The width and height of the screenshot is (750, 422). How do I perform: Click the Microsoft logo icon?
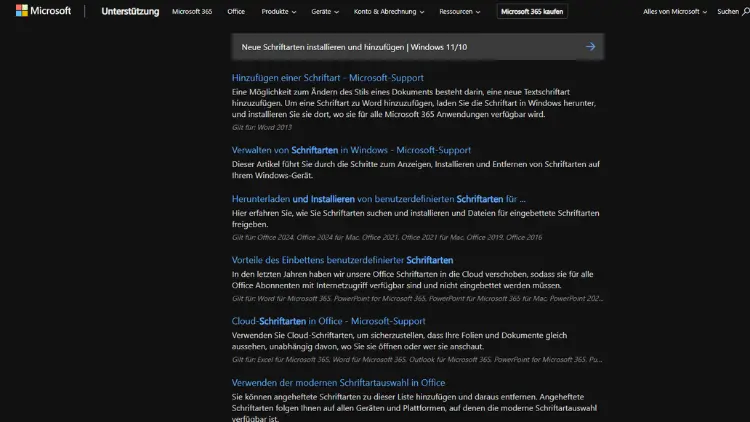[43, 11]
